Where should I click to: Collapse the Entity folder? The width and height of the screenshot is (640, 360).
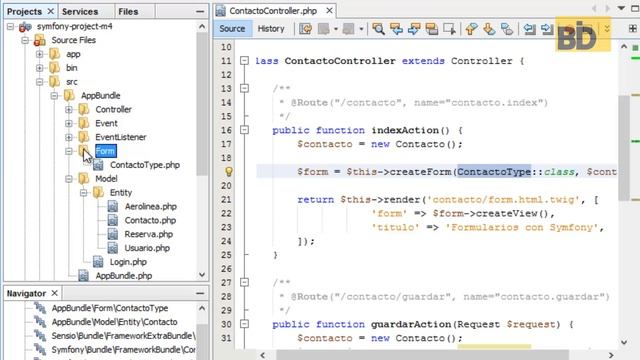[x=84, y=193]
